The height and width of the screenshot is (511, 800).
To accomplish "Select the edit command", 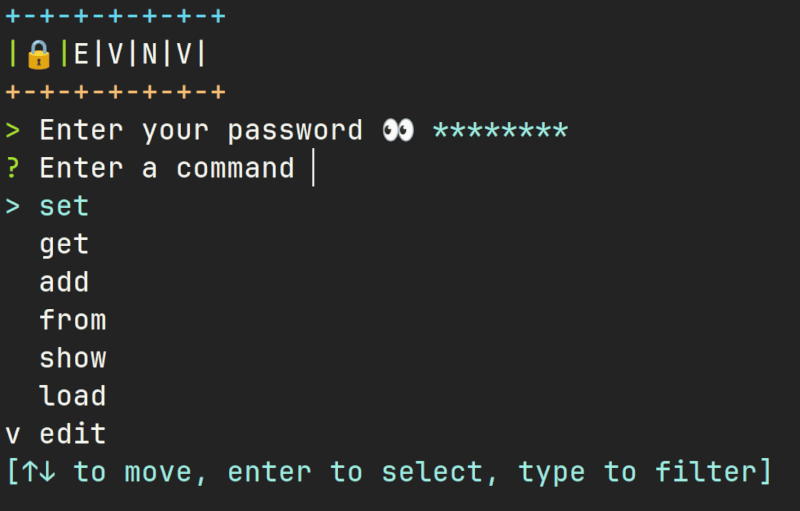I will [73, 434].
